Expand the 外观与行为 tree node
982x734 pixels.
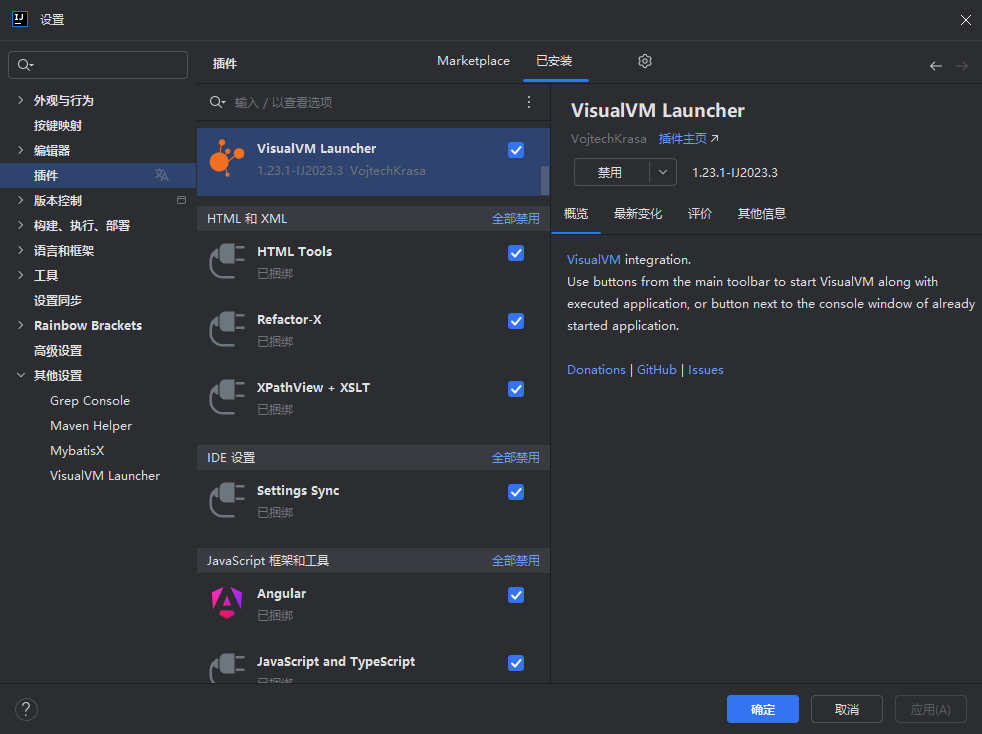click(21, 100)
